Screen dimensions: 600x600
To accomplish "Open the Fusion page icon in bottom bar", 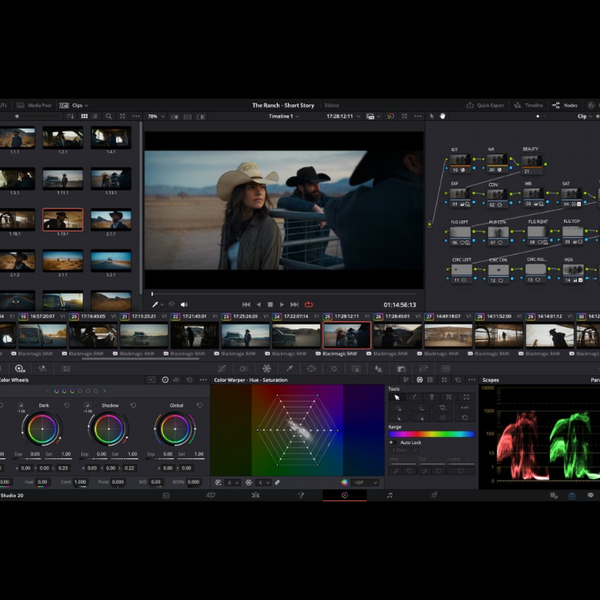I will click(300, 495).
